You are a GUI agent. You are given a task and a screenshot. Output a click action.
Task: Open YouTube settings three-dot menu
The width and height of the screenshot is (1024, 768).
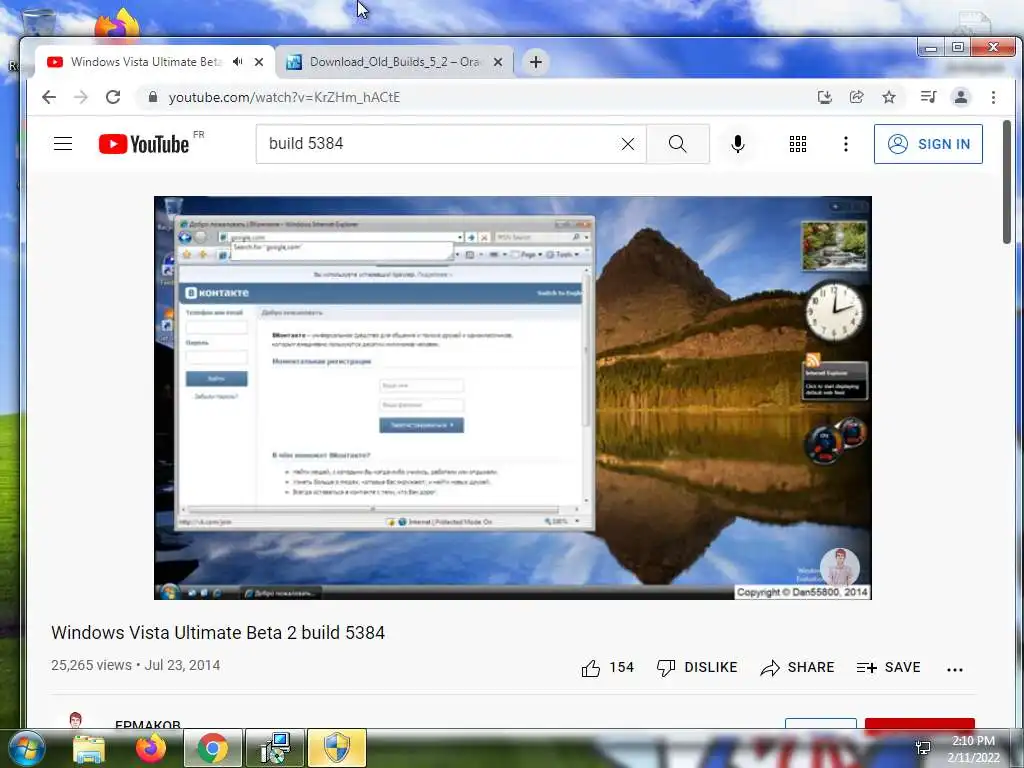[846, 144]
